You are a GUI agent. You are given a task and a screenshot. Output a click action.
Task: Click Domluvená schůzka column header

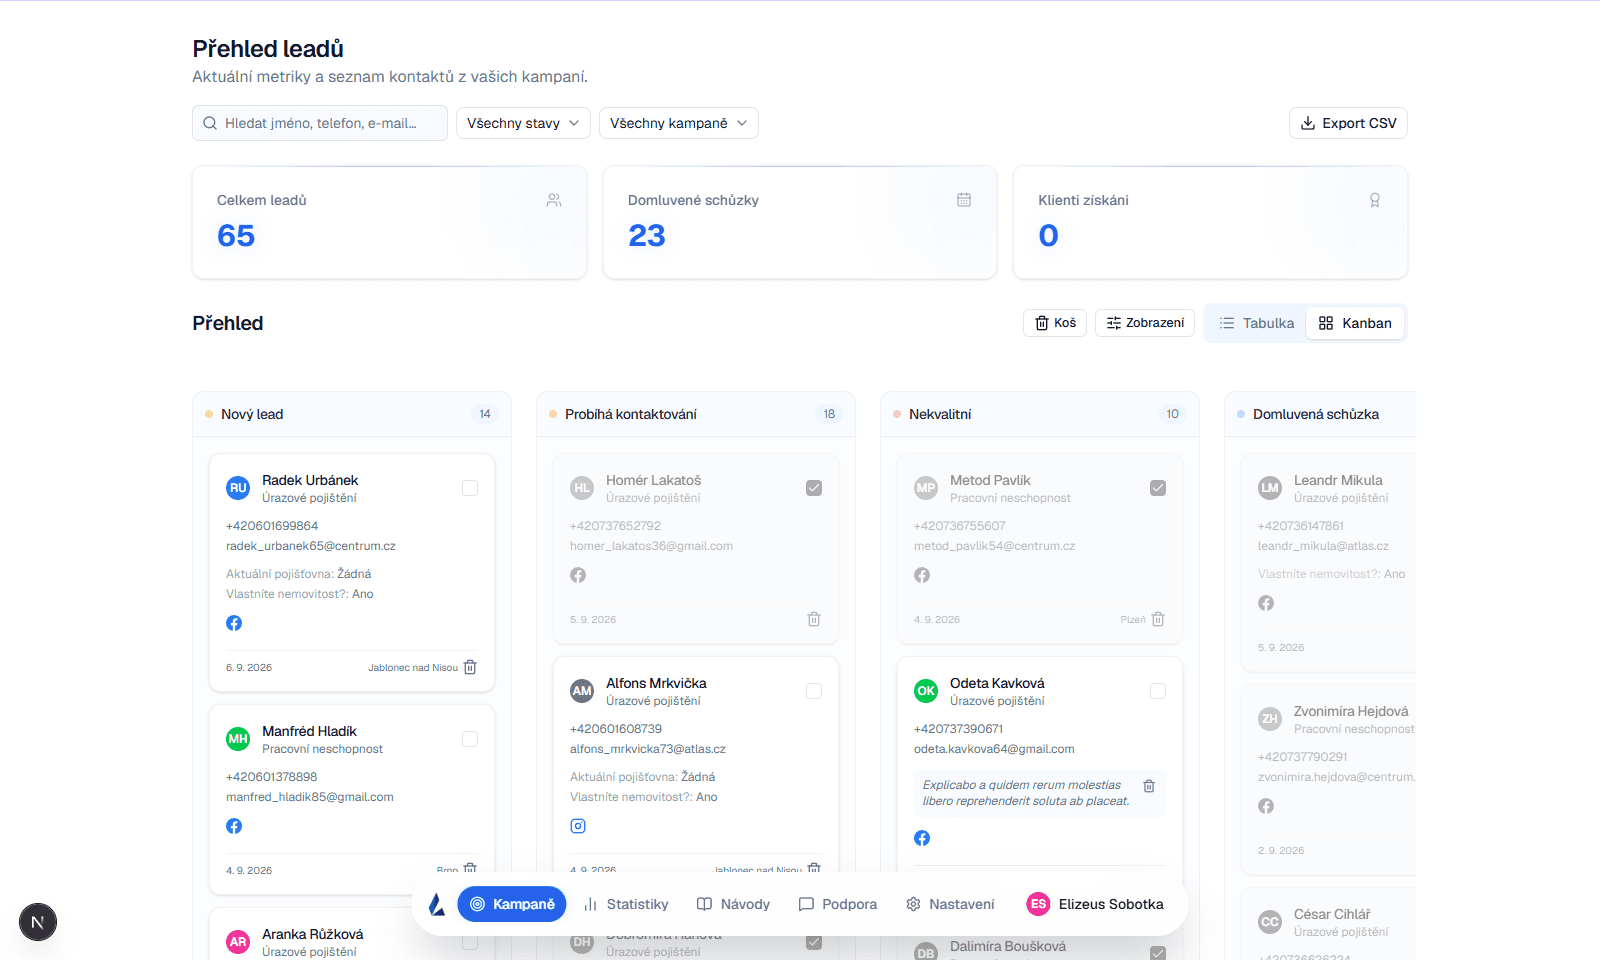click(1320, 414)
